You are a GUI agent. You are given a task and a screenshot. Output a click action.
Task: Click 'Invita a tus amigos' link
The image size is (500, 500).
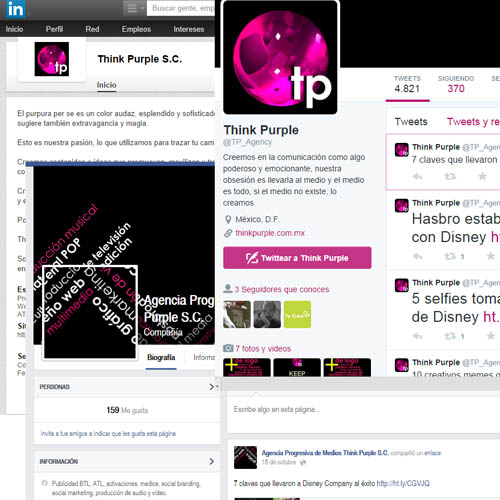pyautogui.click(x=108, y=434)
